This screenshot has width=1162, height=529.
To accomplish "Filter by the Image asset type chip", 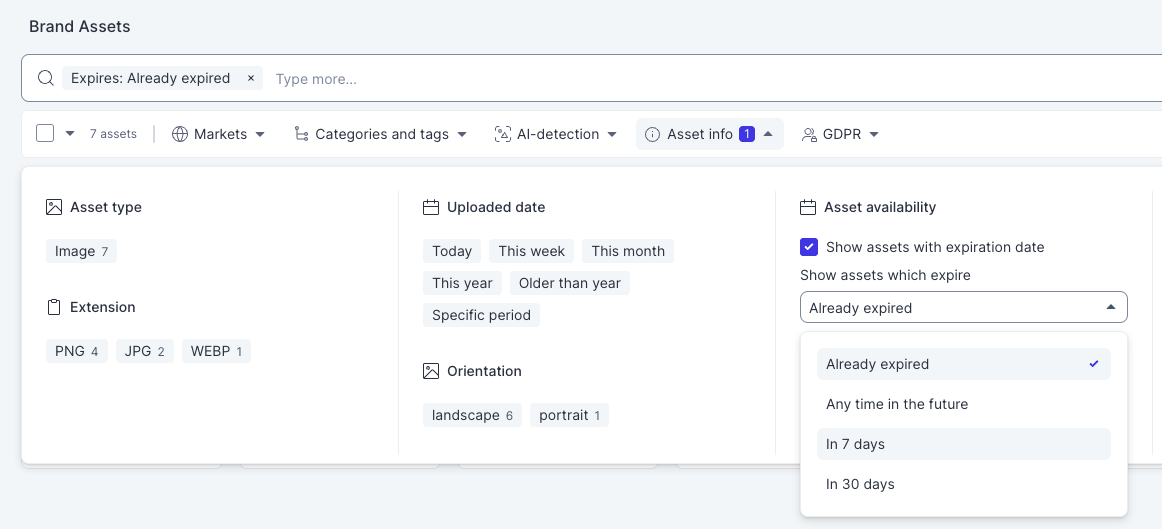I will pyautogui.click(x=82, y=251).
